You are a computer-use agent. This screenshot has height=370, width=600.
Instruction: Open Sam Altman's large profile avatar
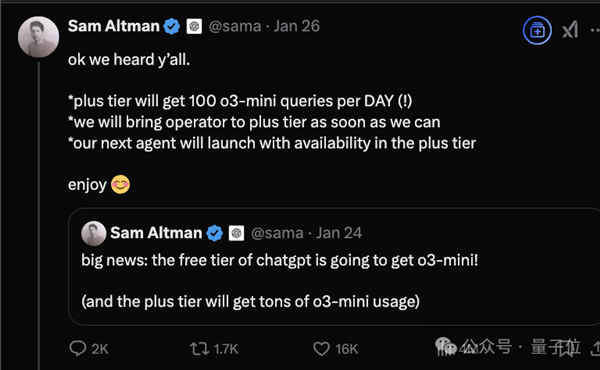[38, 37]
